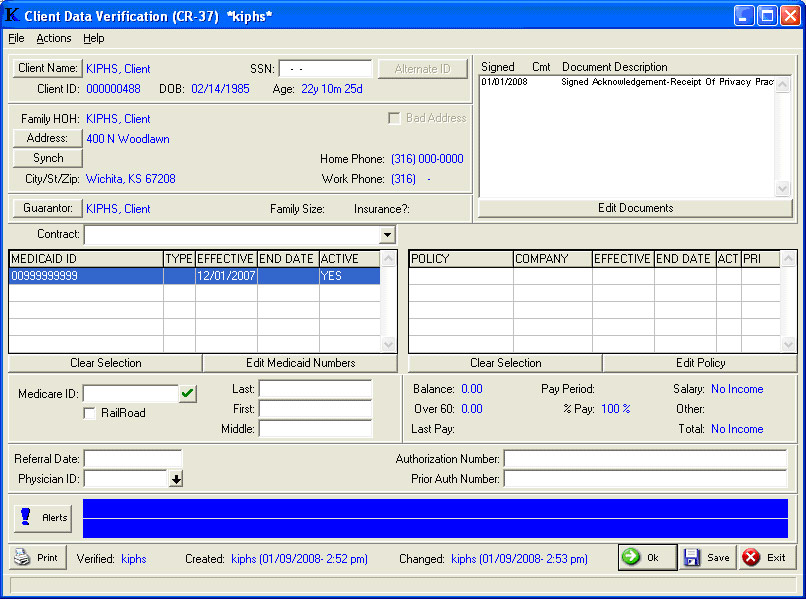Click the blue alerts display bar
This screenshot has width=806, height=600.
(x=435, y=518)
